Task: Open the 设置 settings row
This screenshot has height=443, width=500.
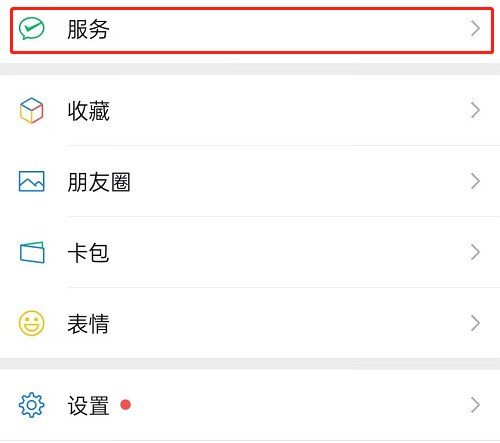Action: click(250, 405)
